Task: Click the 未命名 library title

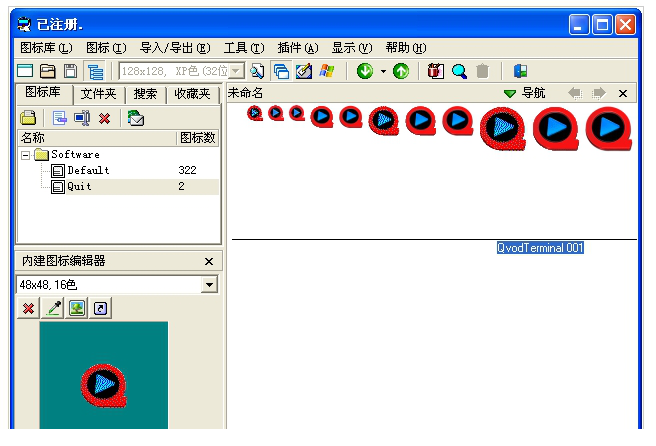Action: pyautogui.click(x=246, y=93)
